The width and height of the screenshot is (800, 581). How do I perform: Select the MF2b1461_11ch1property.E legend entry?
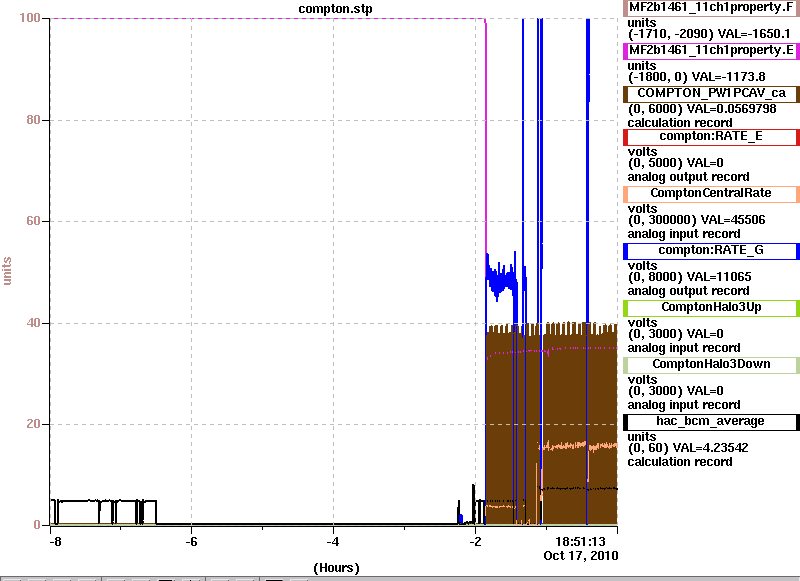click(711, 50)
